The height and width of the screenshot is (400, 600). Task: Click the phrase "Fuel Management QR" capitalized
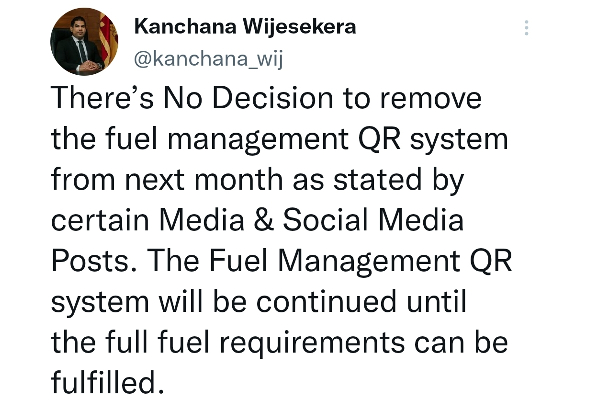click(360, 261)
